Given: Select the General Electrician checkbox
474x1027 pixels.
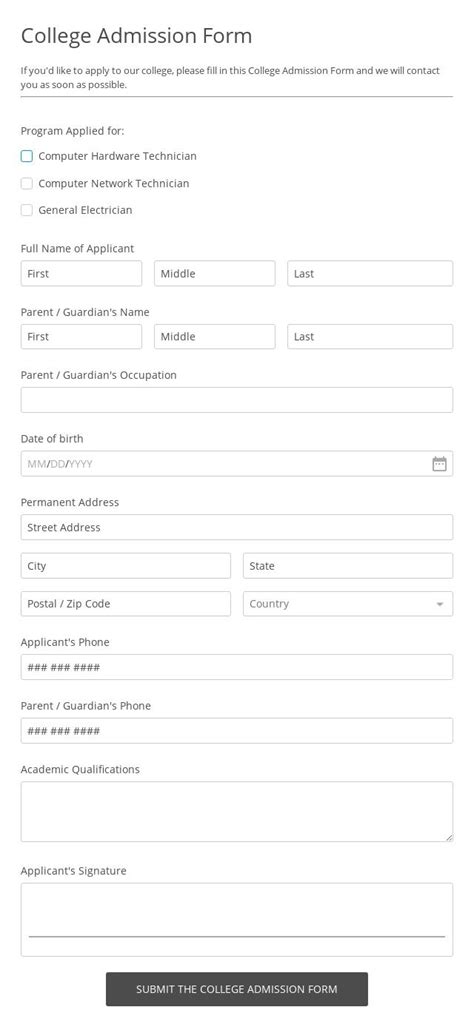Looking at the screenshot, I should pos(27,210).
